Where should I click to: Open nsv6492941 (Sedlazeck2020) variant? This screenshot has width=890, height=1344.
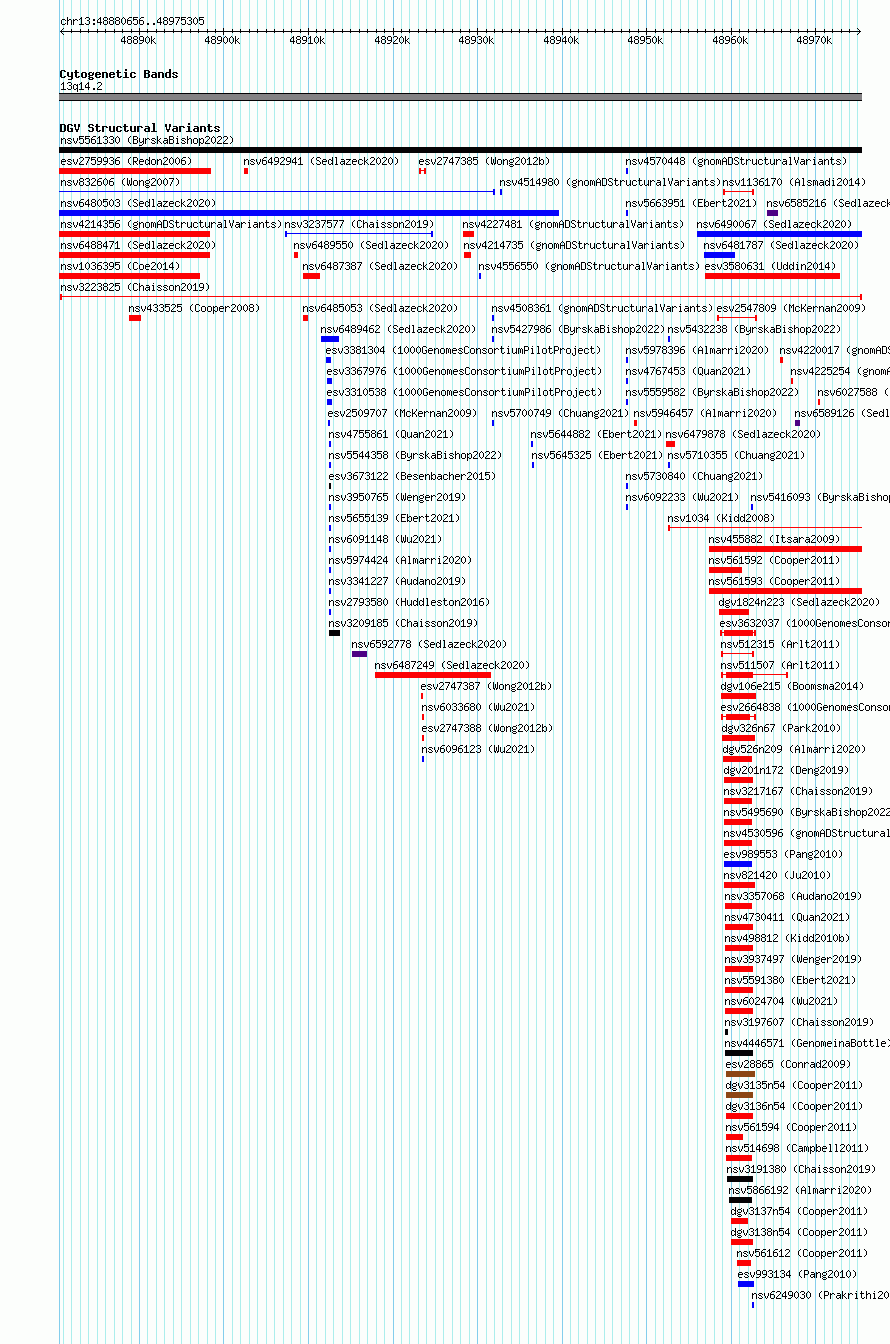coord(321,161)
